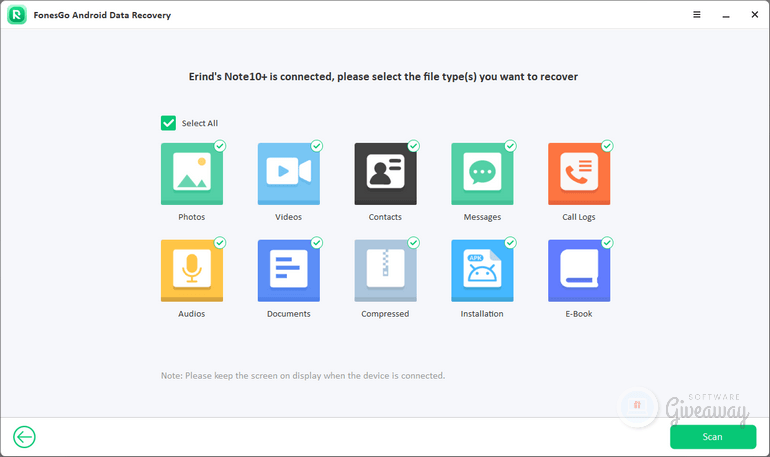Select the Photos file type icon
Image resolution: width=770 pixels, height=457 pixels.
(x=191, y=174)
